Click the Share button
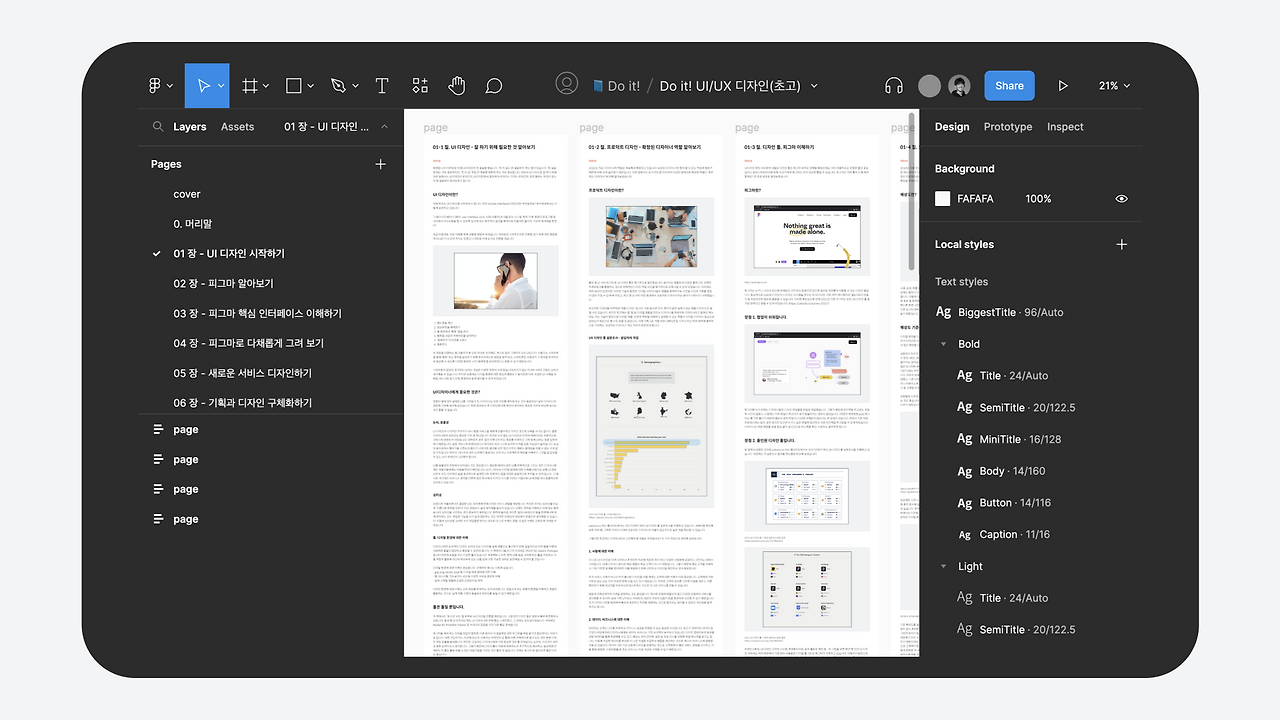1280x720 pixels. pyautogui.click(x=1009, y=86)
